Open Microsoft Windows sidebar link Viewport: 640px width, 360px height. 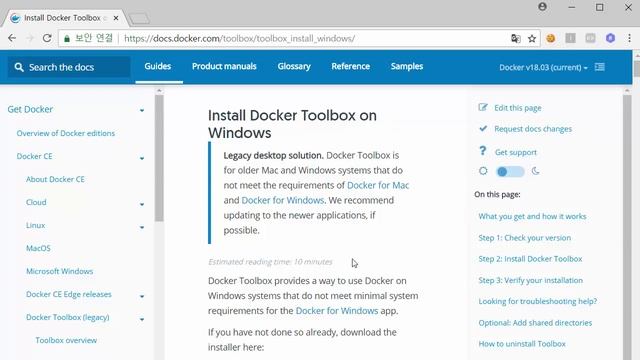pos(60,271)
